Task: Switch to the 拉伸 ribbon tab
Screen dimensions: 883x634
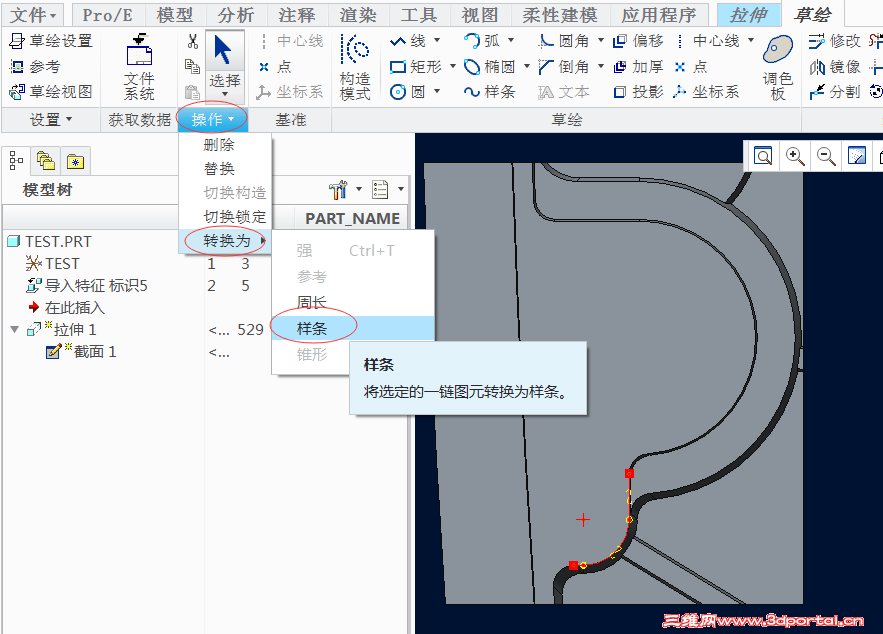Action: click(x=748, y=15)
